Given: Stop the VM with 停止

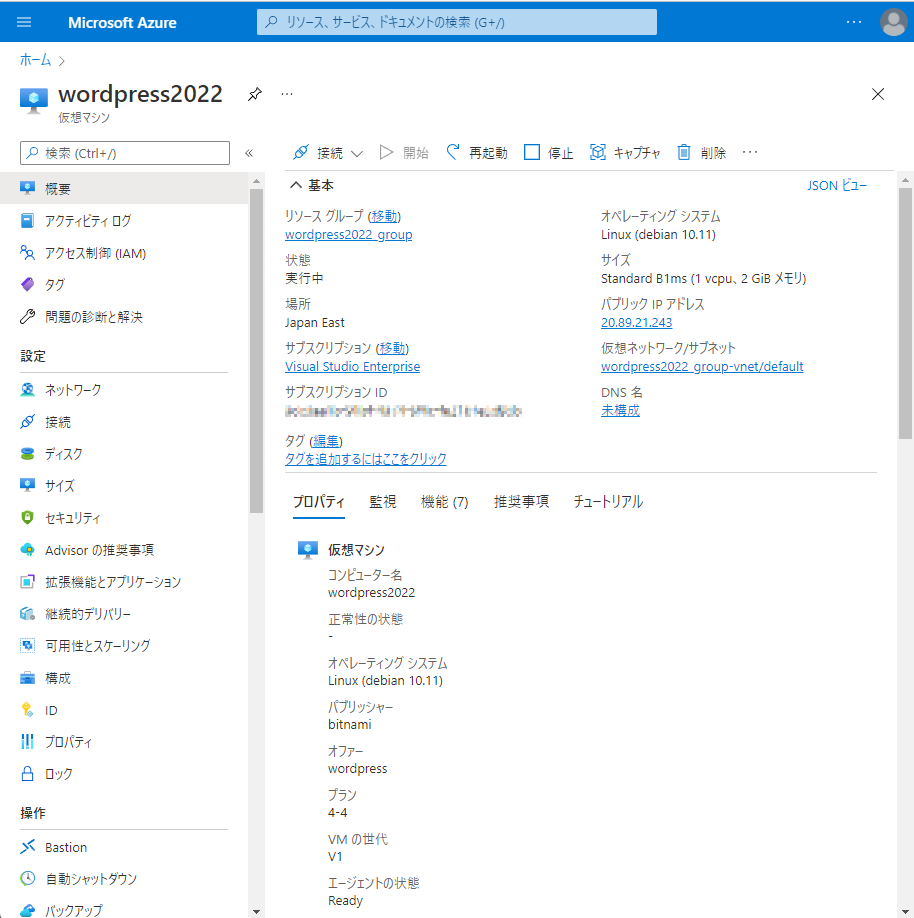Looking at the screenshot, I should [549, 153].
